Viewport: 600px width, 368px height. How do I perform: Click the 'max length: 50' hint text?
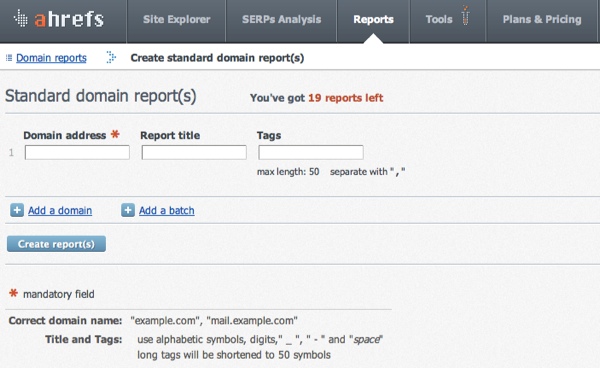coord(288,172)
